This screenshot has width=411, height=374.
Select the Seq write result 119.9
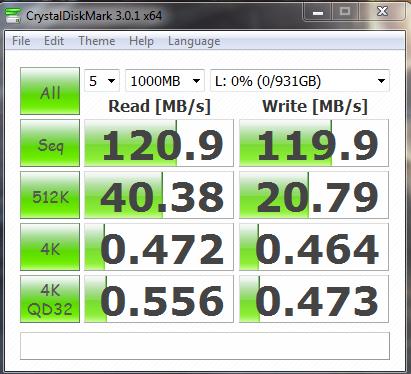[314, 143]
